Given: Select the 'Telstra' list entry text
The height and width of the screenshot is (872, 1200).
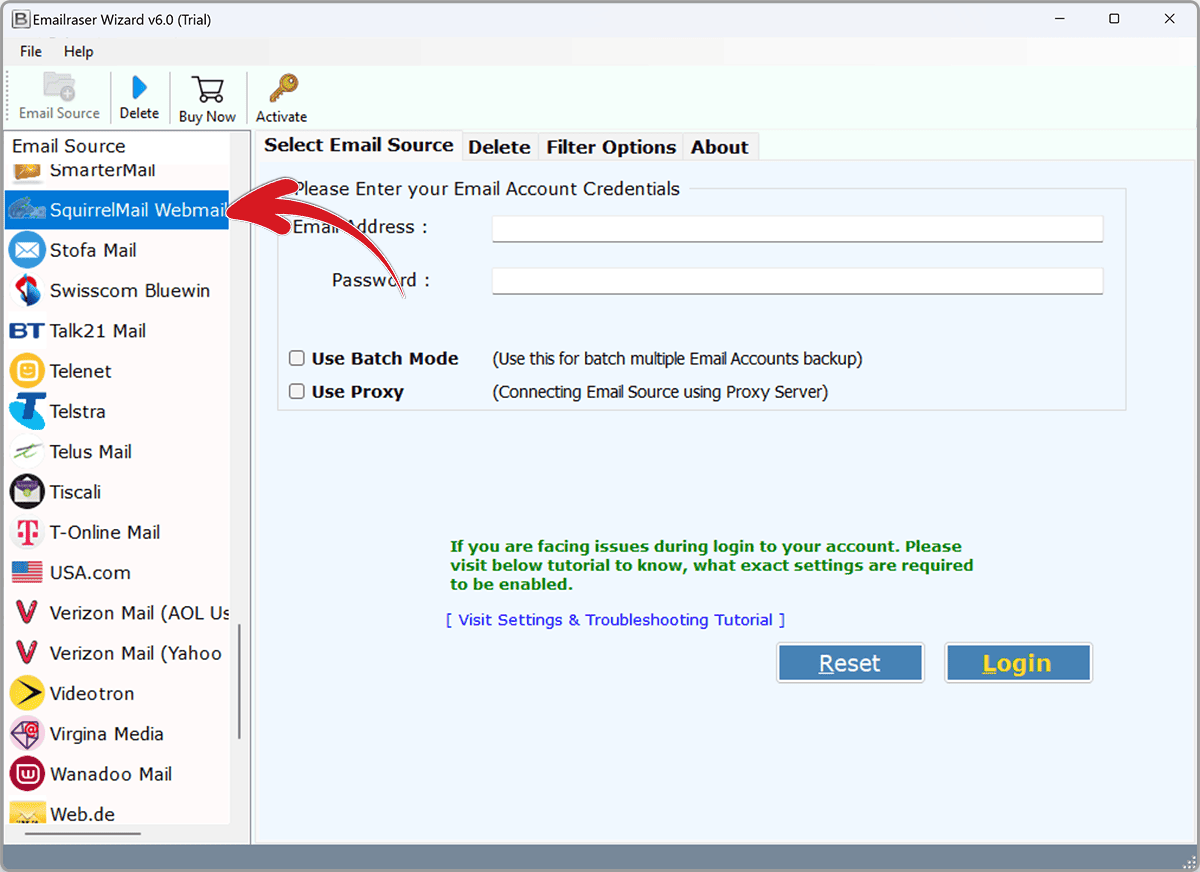Looking at the screenshot, I should (x=78, y=411).
